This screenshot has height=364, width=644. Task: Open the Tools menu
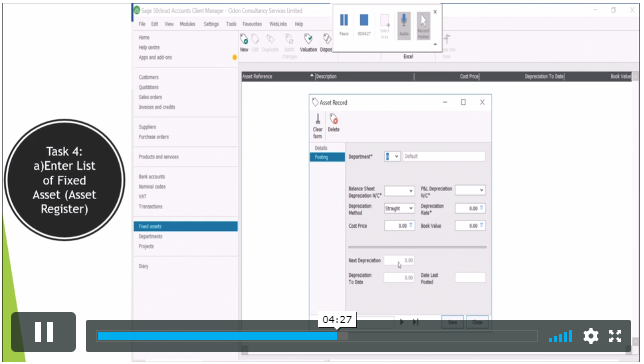tap(231, 24)
